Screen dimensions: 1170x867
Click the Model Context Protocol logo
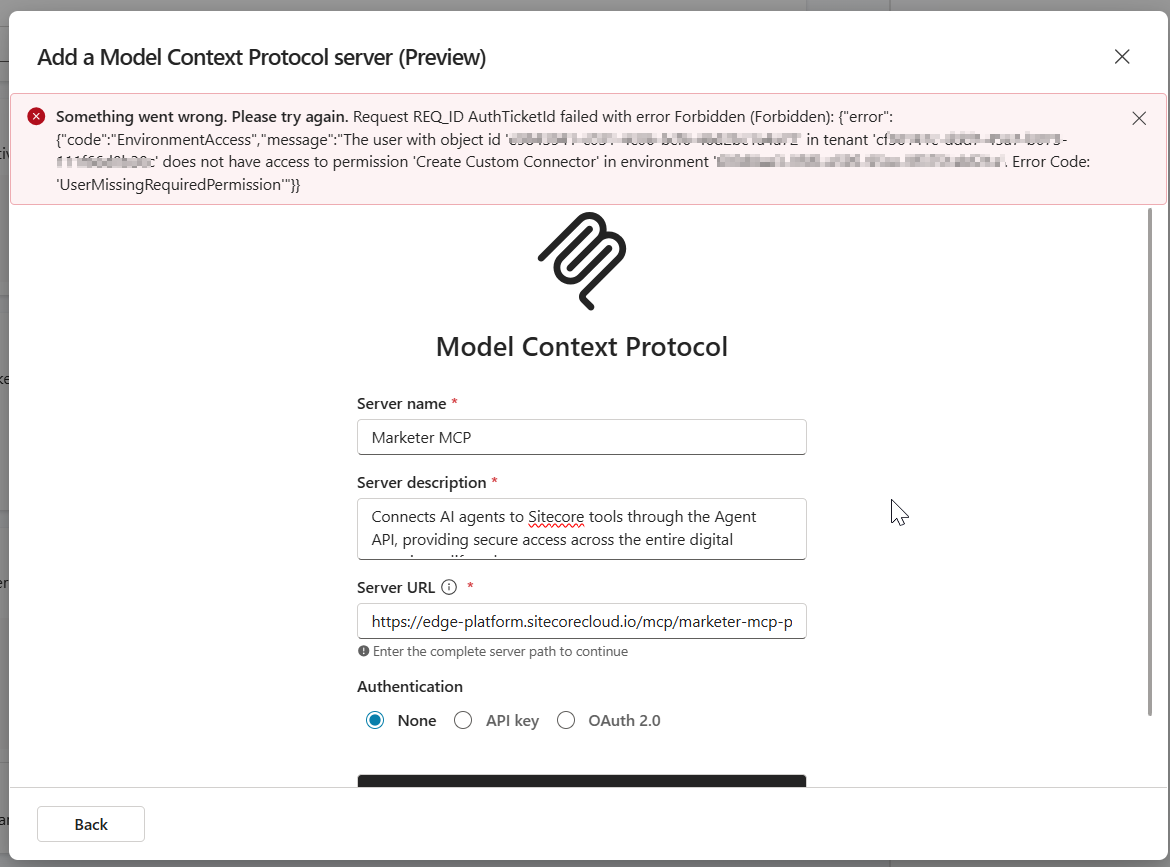pyautogui.click(x=582, y=260)
